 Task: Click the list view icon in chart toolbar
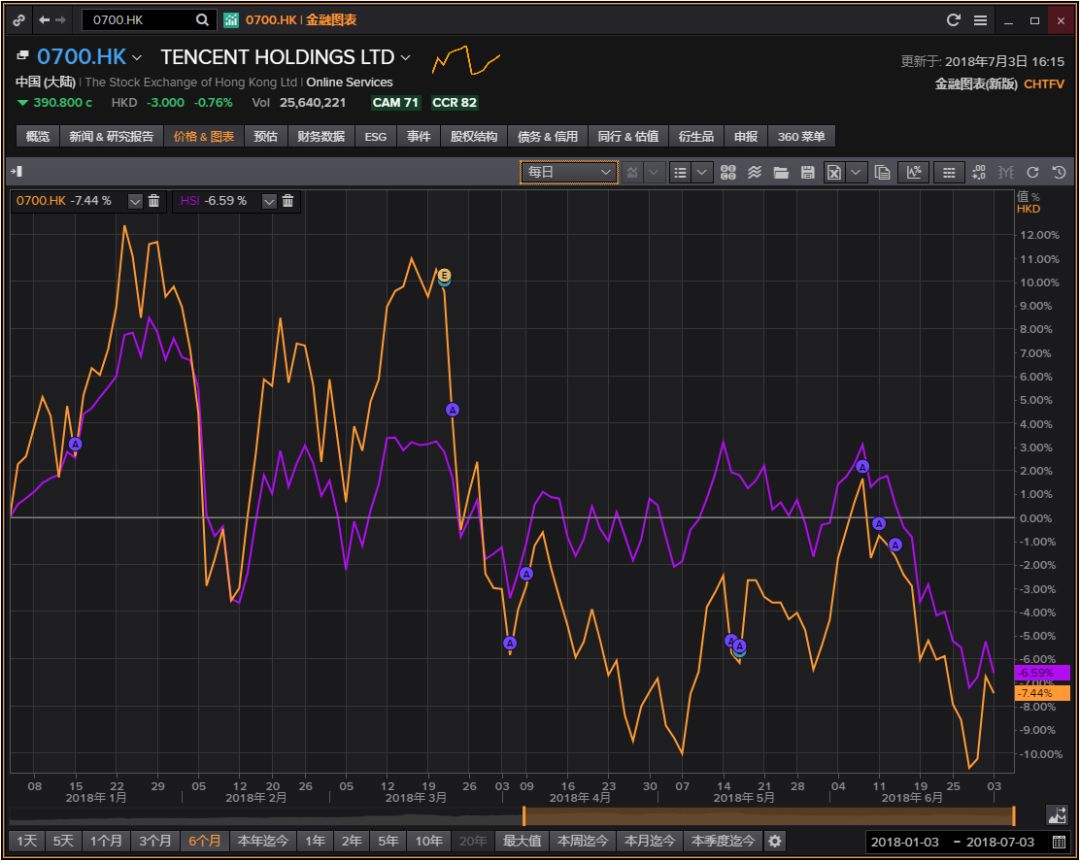coord(680,172)
